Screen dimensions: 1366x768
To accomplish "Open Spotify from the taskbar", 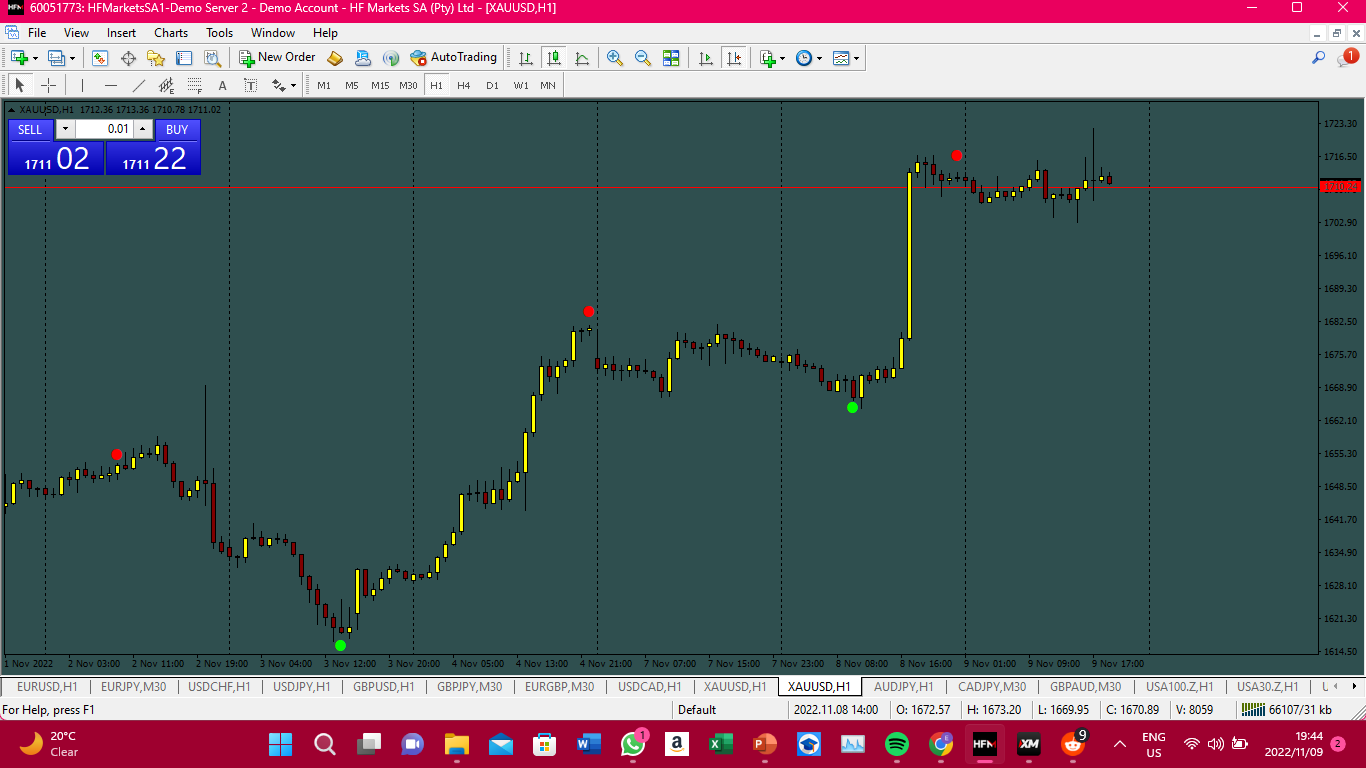I will click(x=897, y=744).
